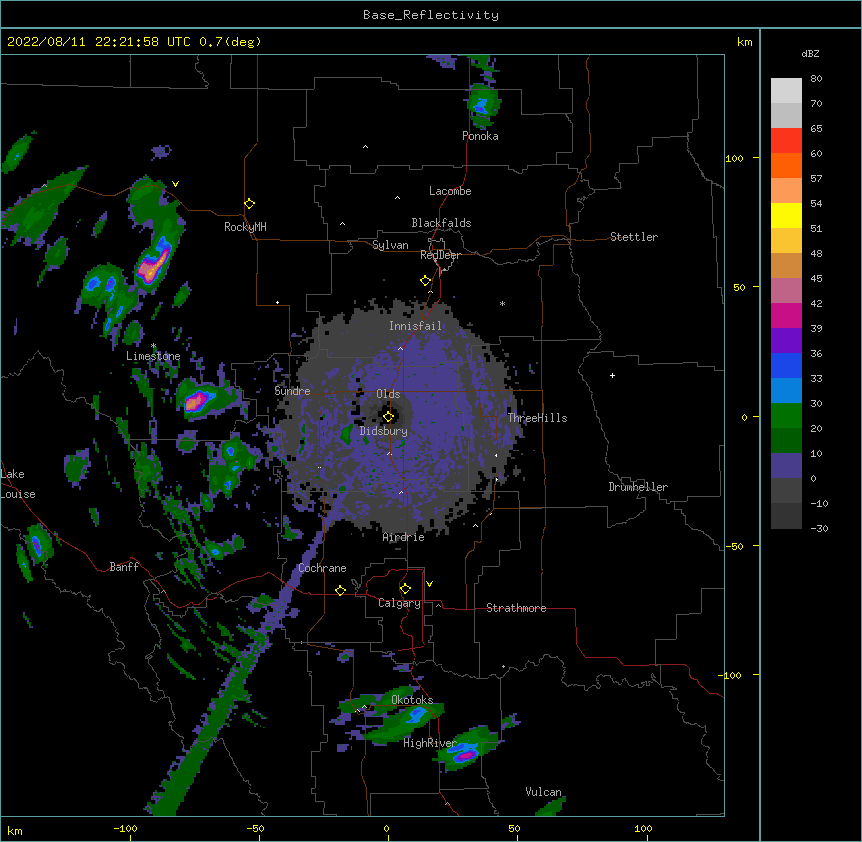Screen dimensions: 862x842
Task: Click the Limestone label
Action: pos(153,356)
